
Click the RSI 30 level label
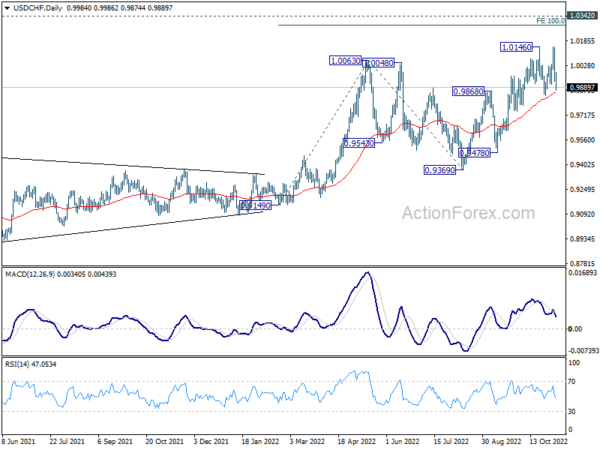pyautogui.click(x=572, y=411)
